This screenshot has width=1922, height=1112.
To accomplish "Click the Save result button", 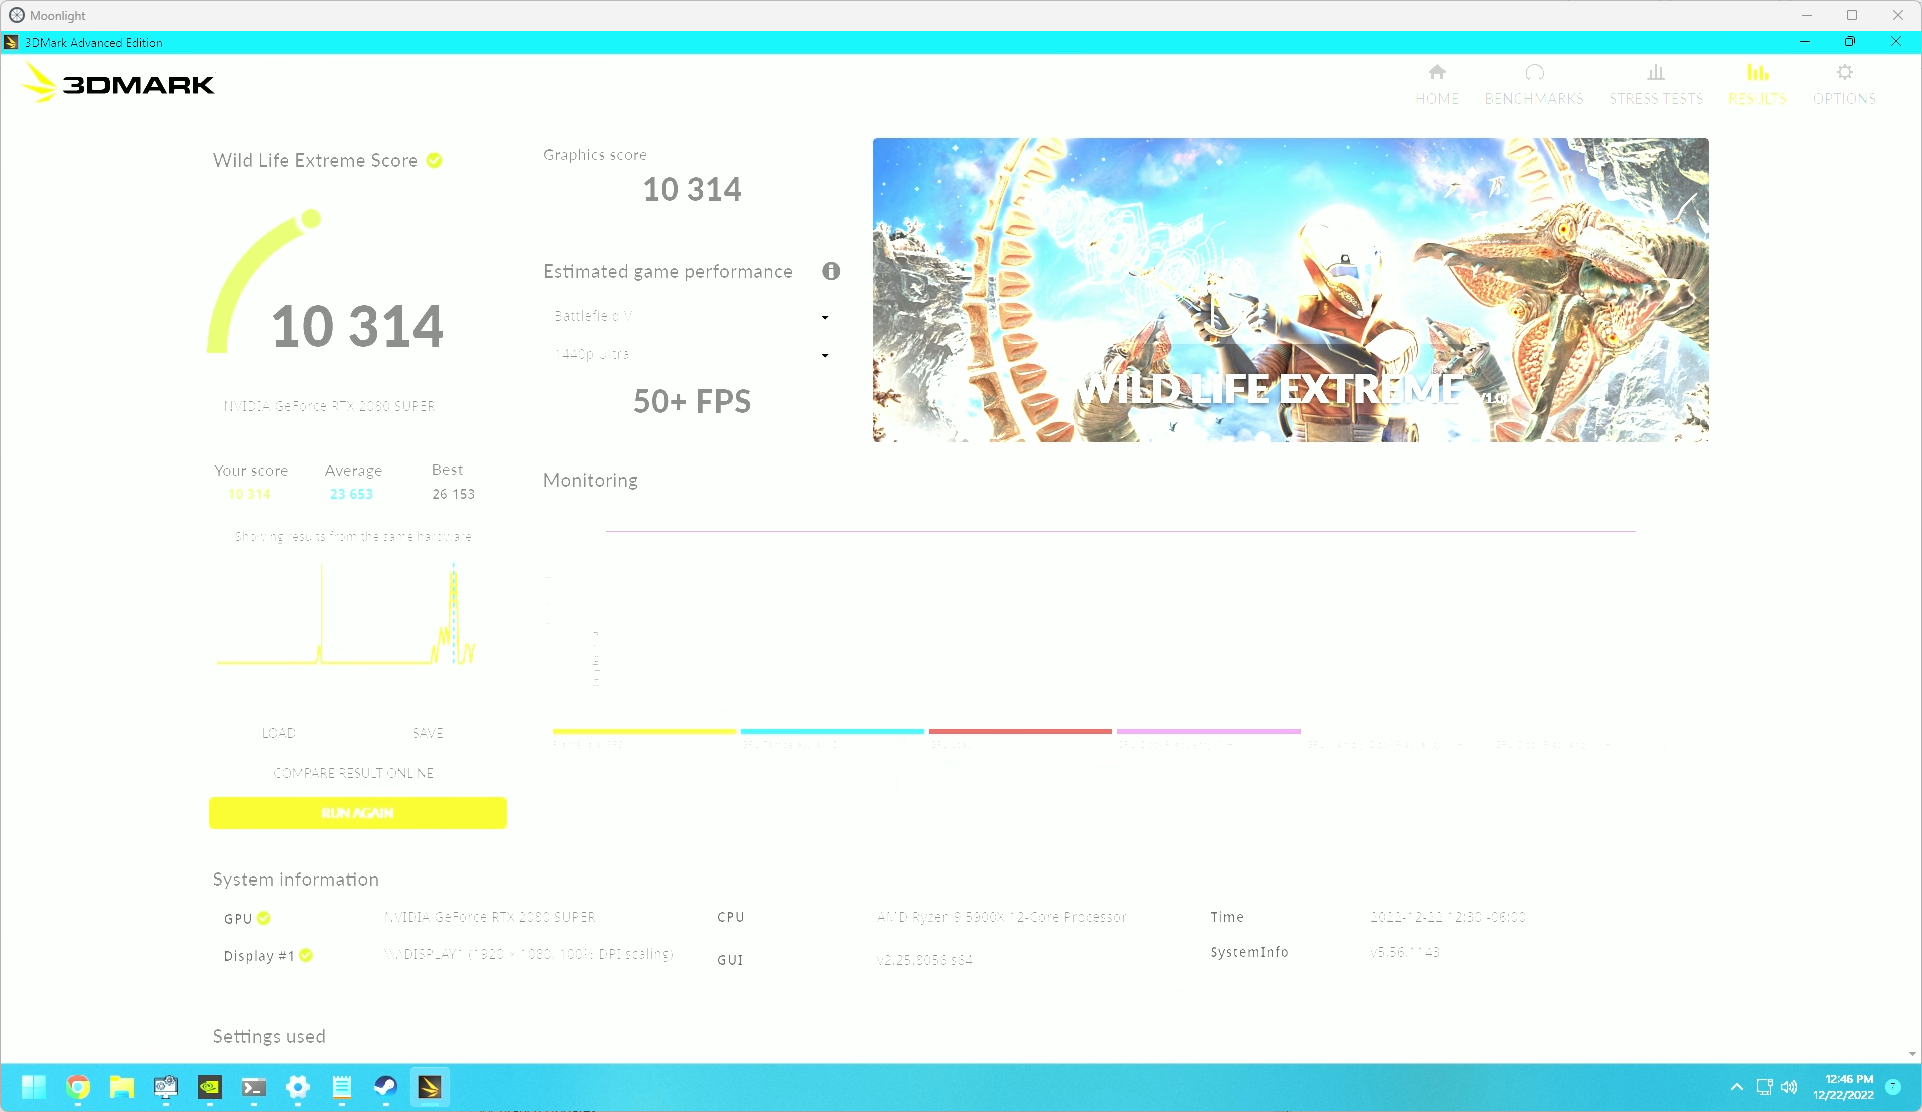I will click(428, 733).
